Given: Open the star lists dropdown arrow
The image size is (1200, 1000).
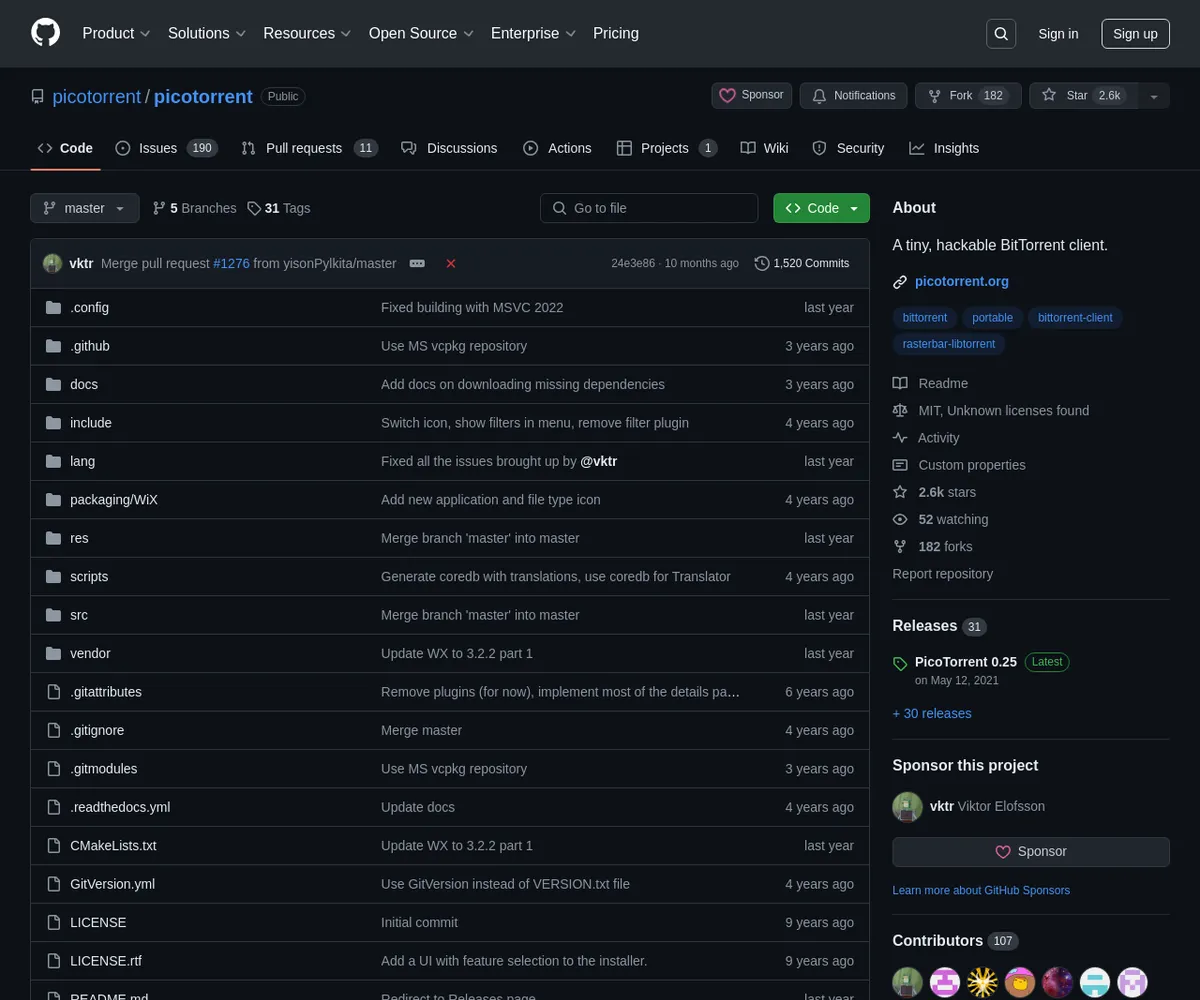Looking at the screenshot, I should click(x=1154, y=96).
